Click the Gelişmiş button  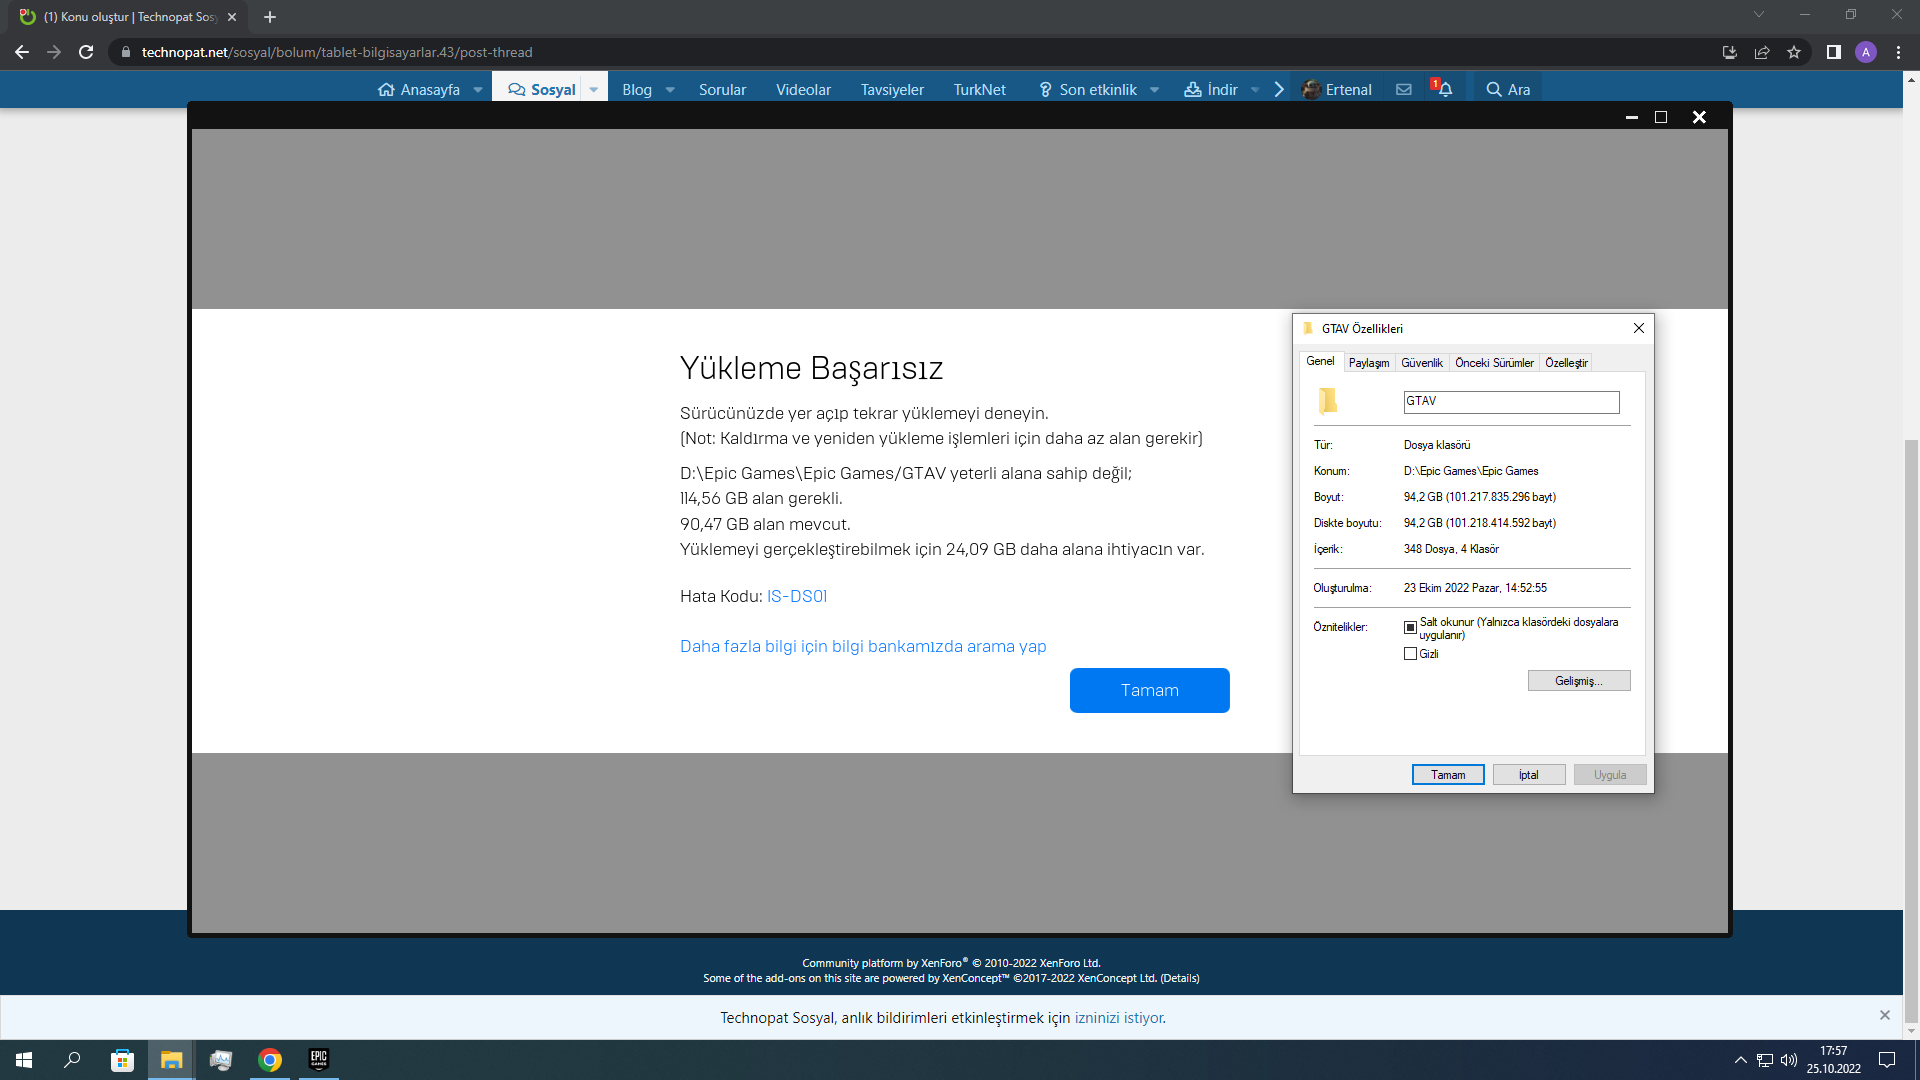point(1578,681)
